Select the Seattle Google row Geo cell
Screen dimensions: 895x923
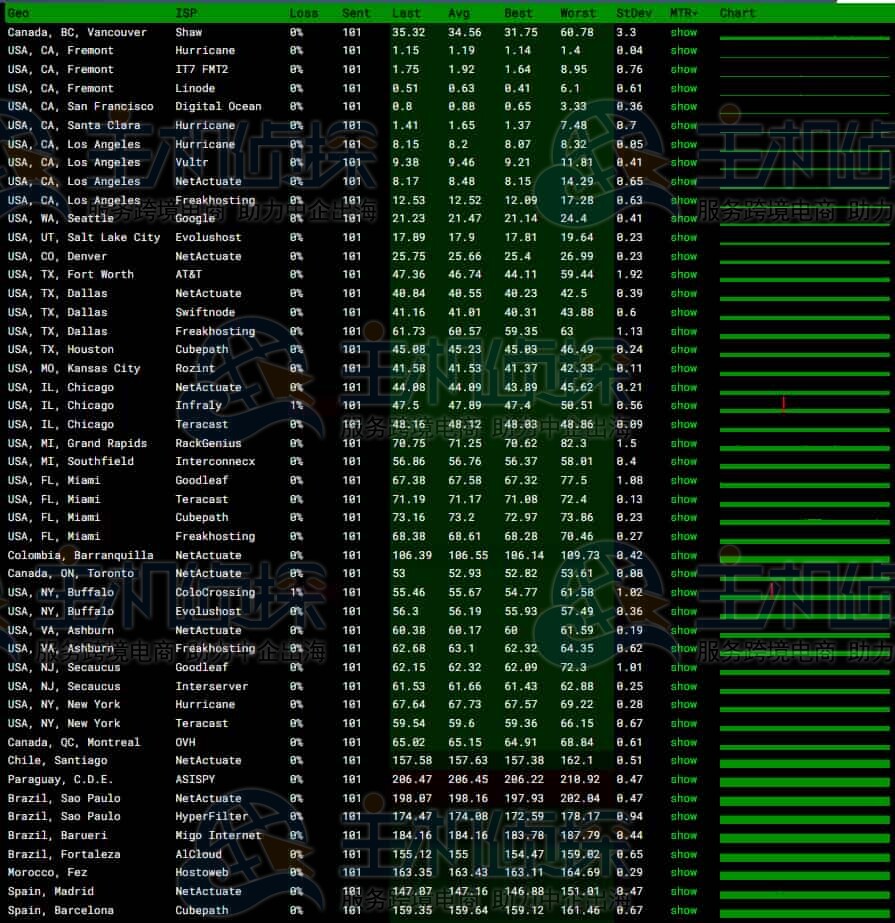60,219
